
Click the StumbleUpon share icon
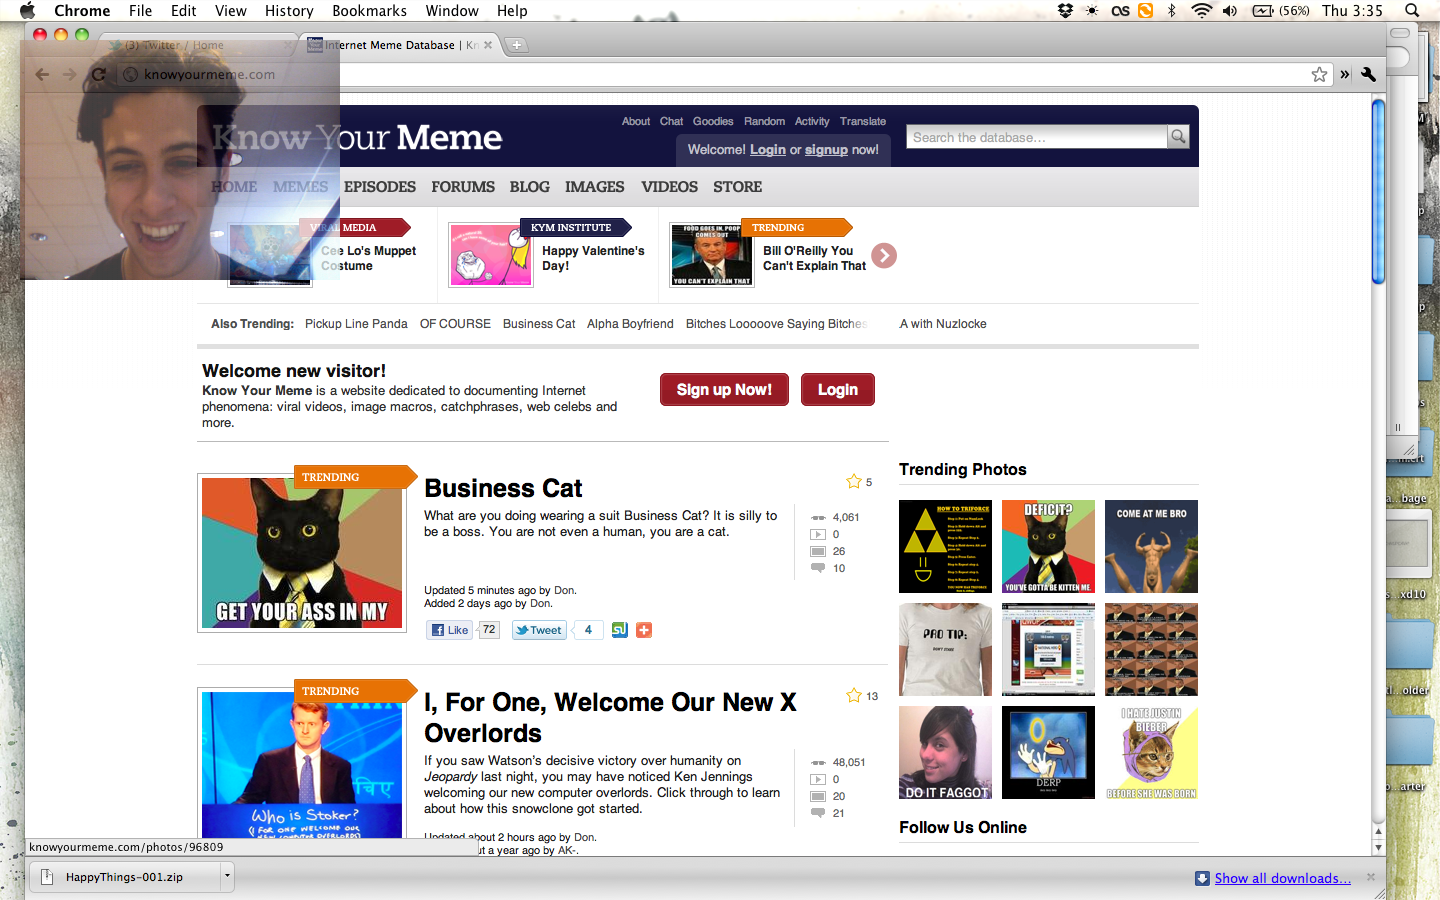pos(619,630)
